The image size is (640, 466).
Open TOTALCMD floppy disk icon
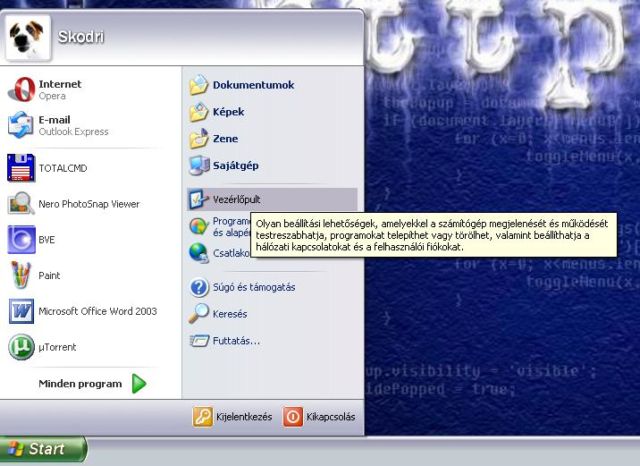pyautogui.click(x=22, y=168)
